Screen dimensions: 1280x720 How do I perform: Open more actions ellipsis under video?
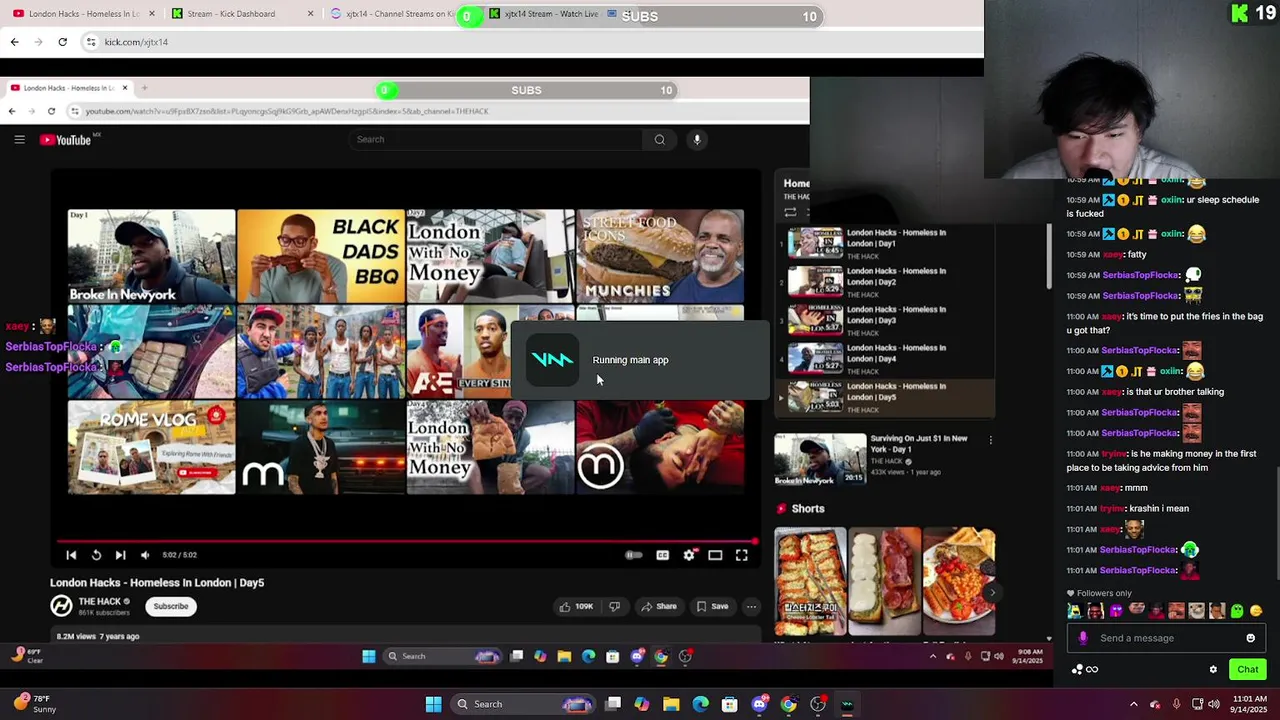coord(751,606)
